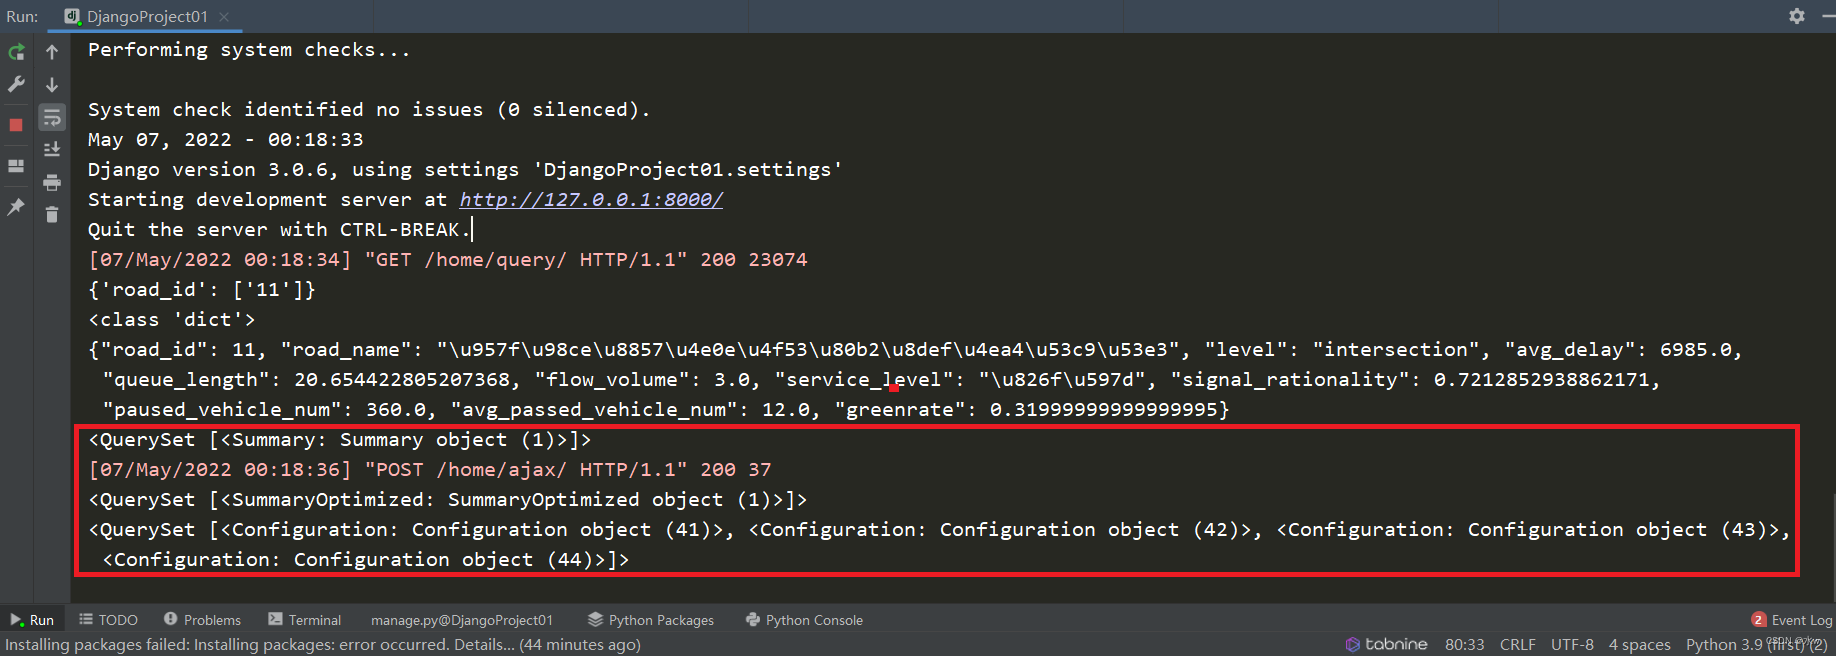
Task: Click the 80:33 line column indicator
Action: 1464,645
